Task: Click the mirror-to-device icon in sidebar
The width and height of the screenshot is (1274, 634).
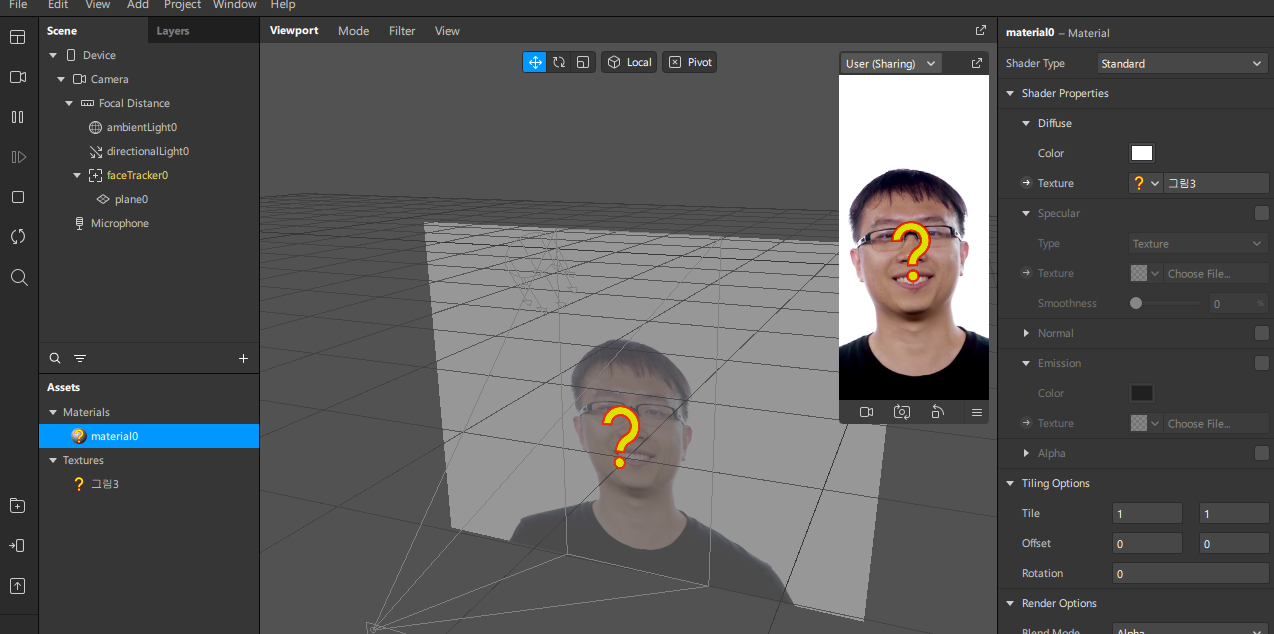Action: (18, 546)
